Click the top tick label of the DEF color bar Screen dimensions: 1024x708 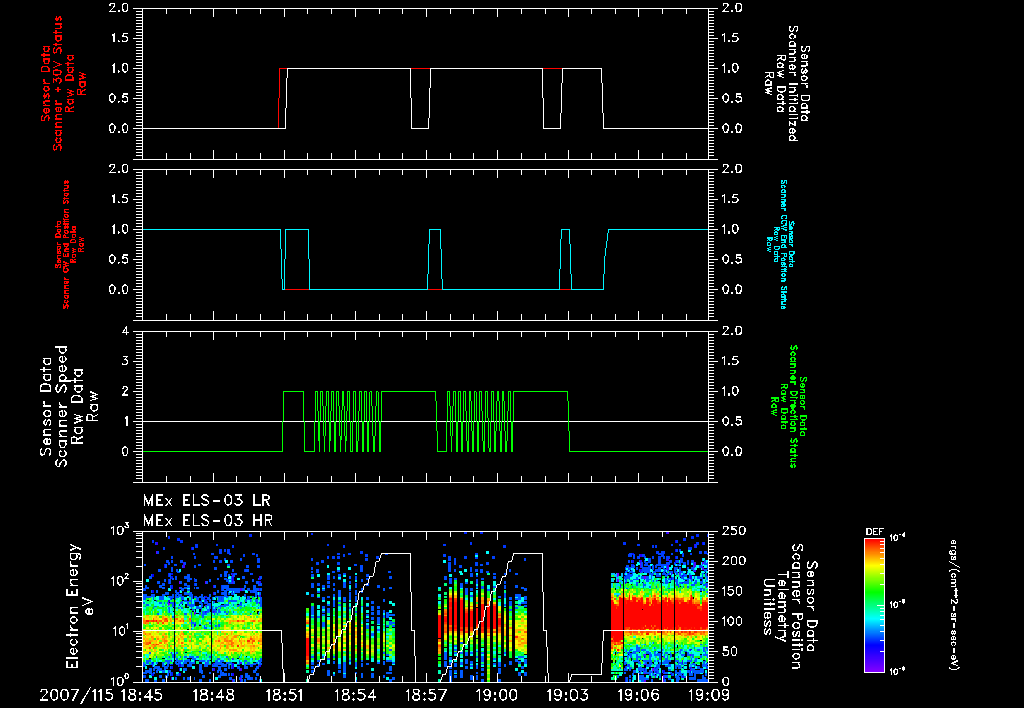click(898, 538)
